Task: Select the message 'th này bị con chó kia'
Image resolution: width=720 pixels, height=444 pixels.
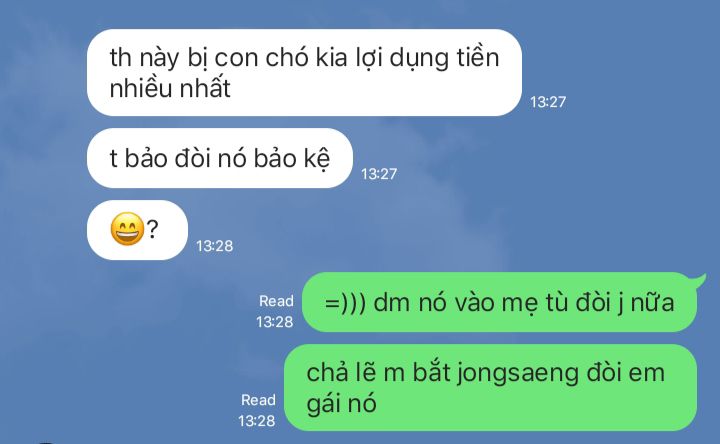Action: (x=304, y=73)
